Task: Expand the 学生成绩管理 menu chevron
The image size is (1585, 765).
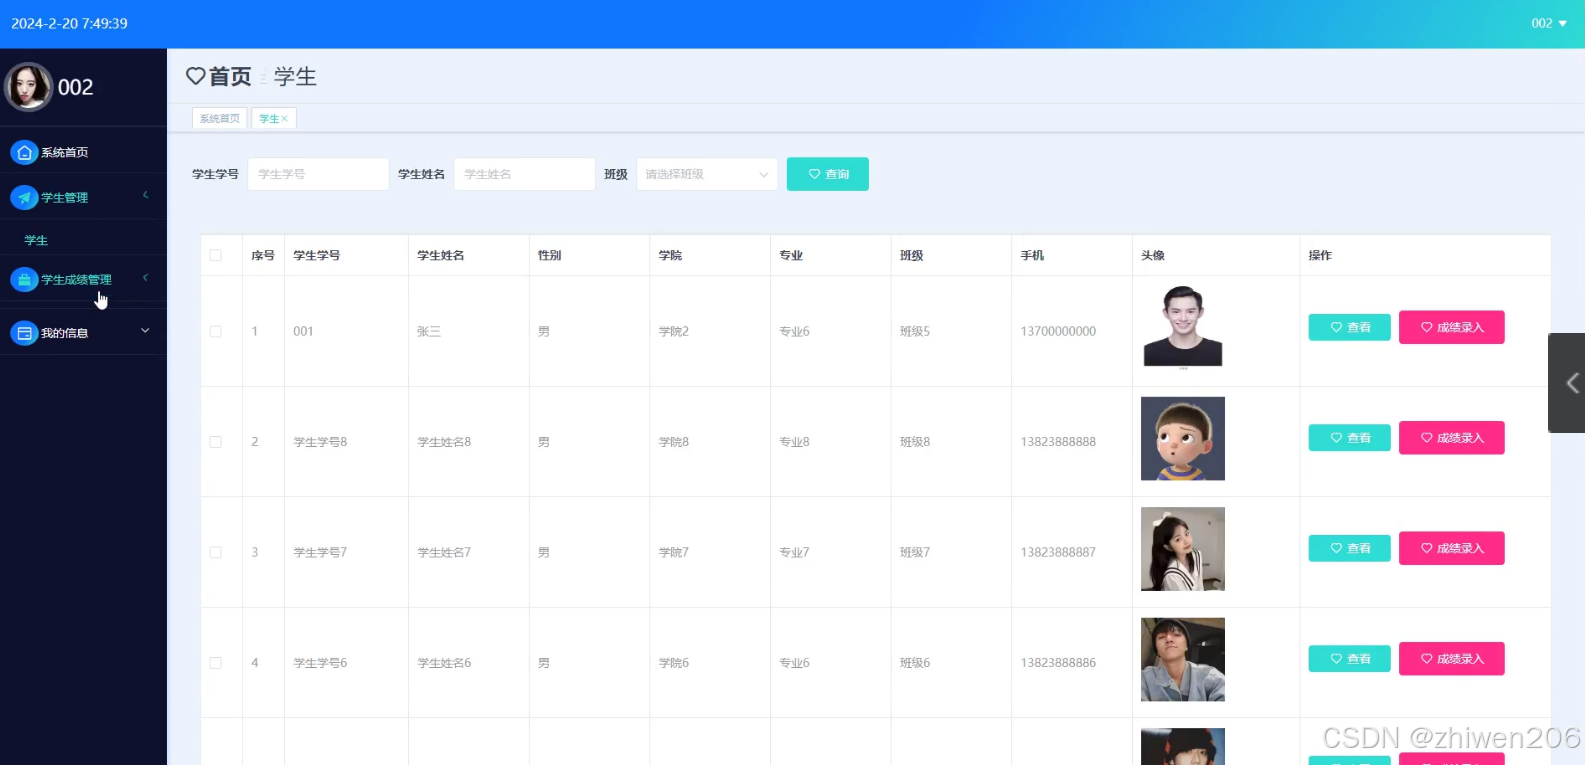Action: (x=145, y=278)
